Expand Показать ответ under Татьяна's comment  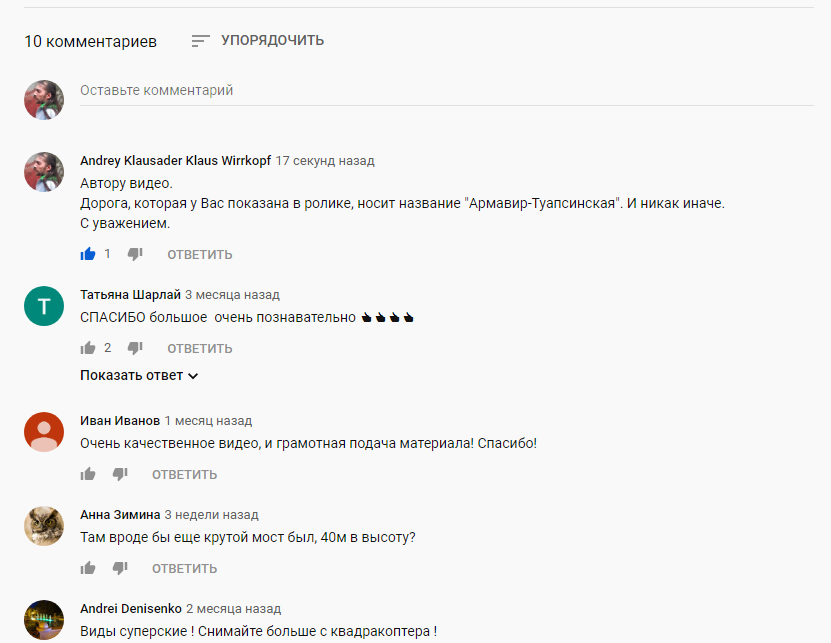pyautogui.click(x=139, y=375)
